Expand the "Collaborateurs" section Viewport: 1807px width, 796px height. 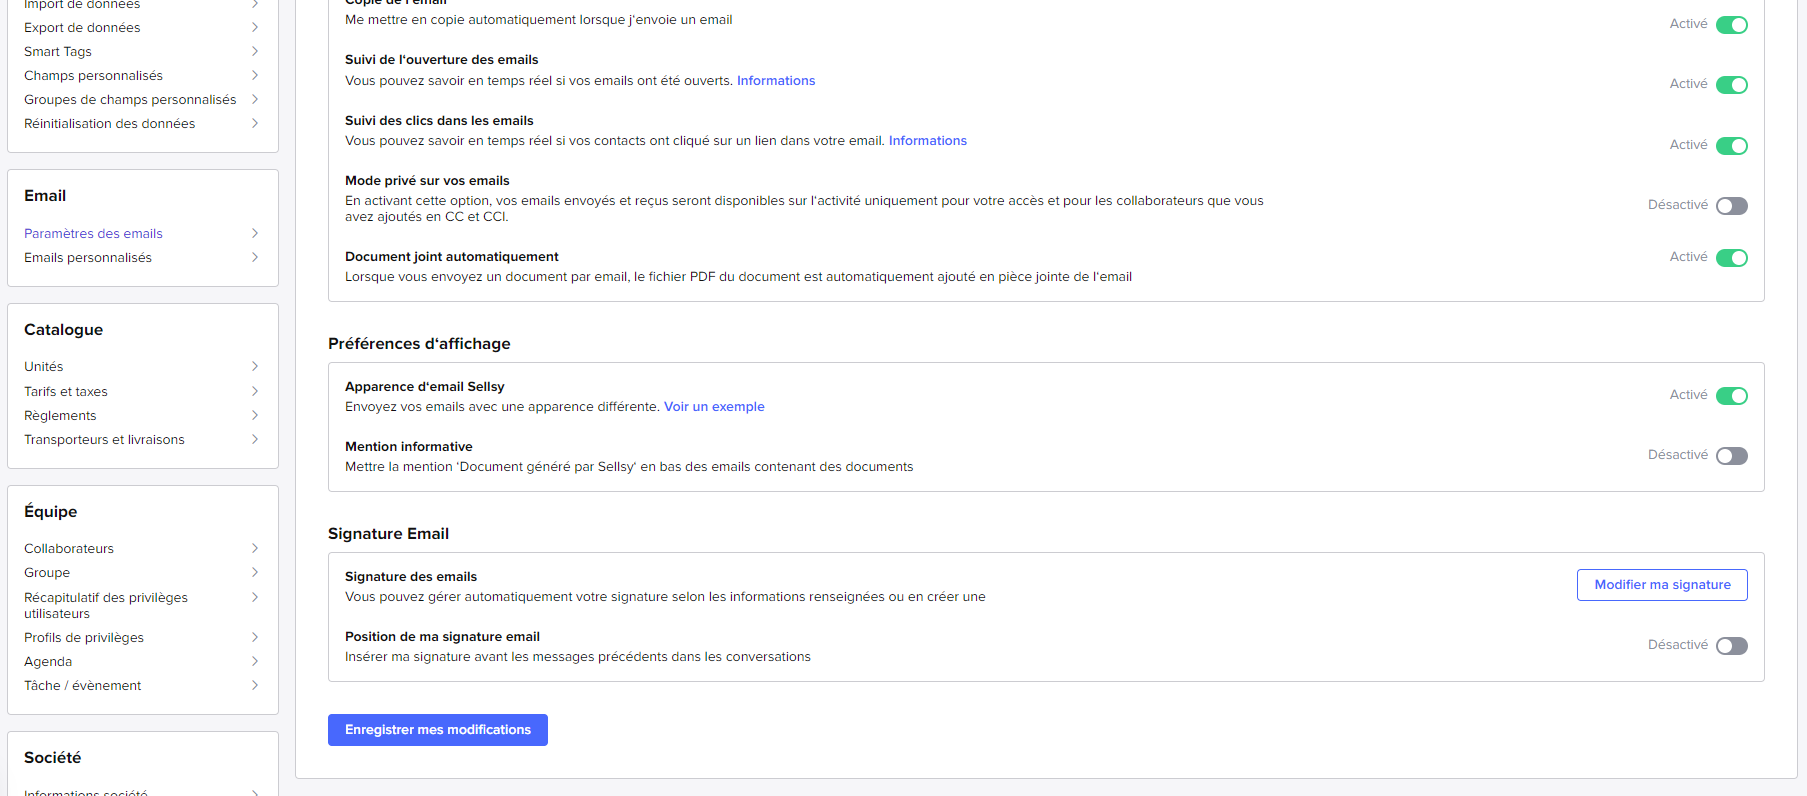pyautogui.click(x=68, y=548)
